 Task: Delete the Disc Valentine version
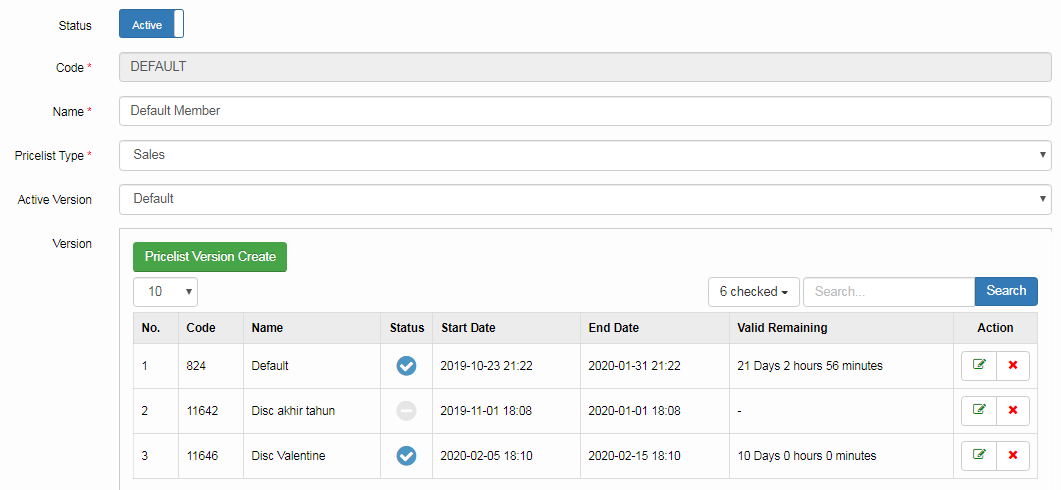click(1012, 456)
